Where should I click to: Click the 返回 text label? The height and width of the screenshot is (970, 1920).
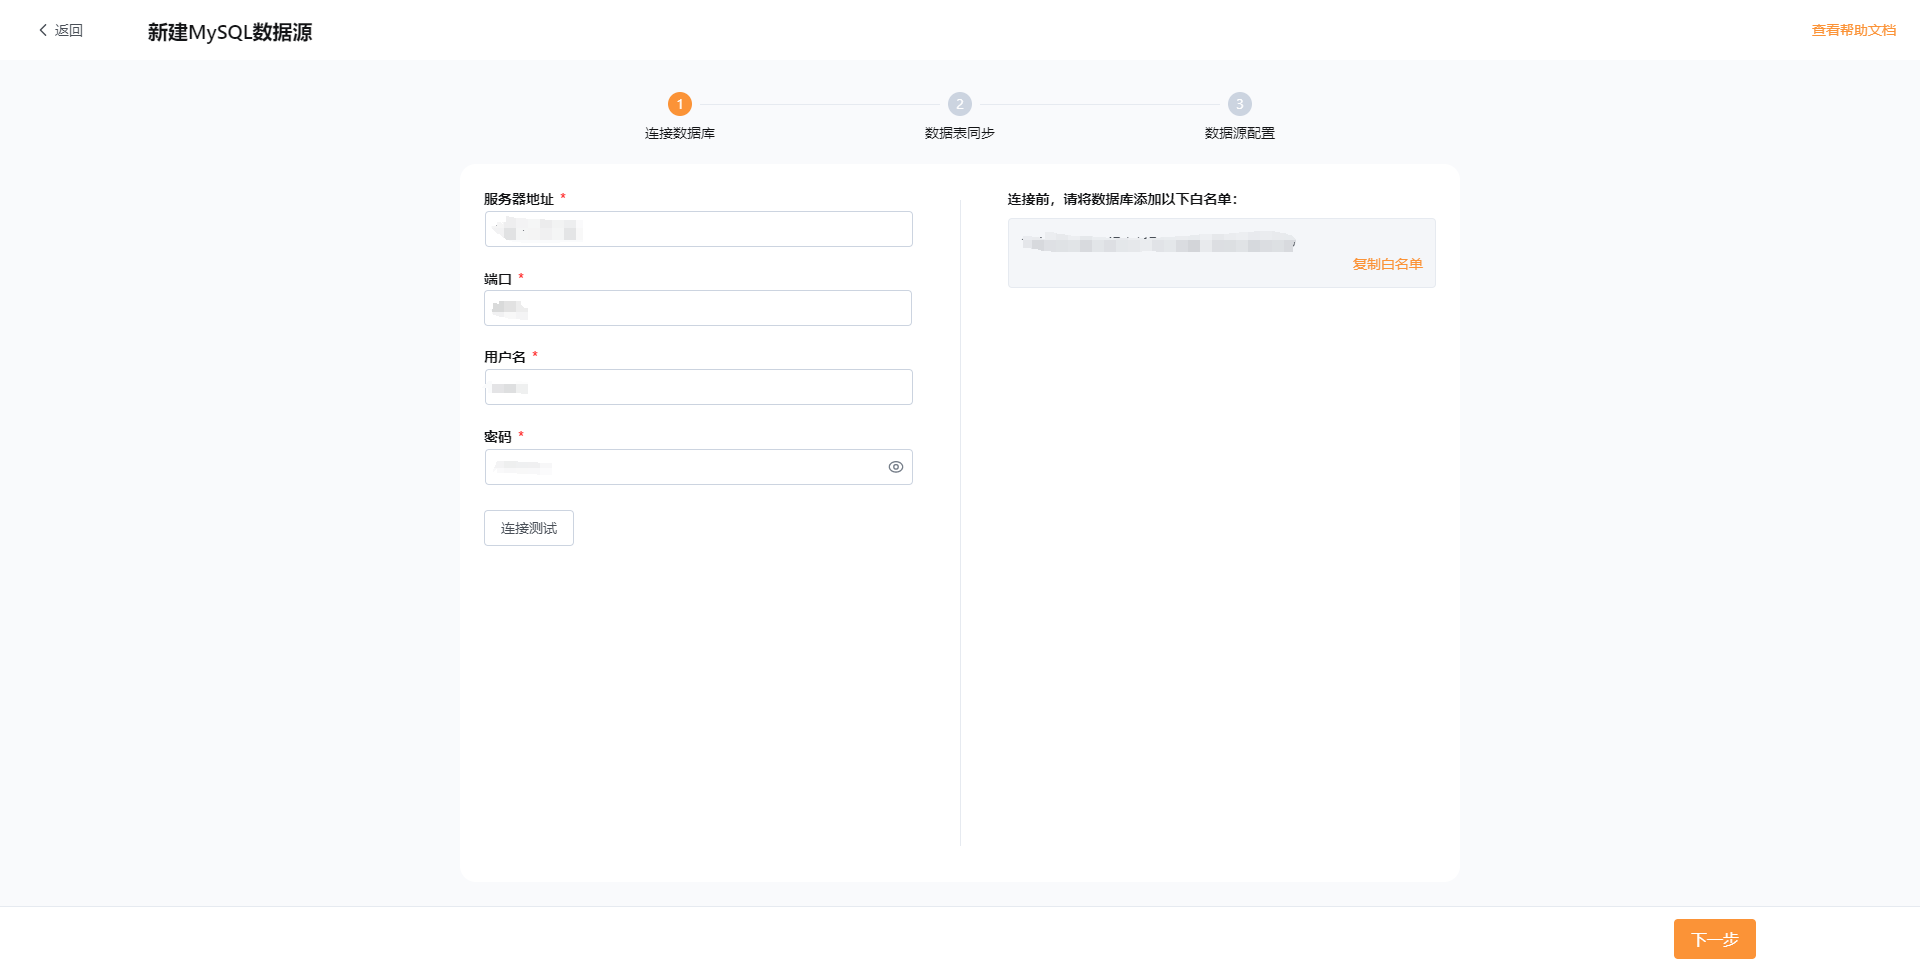coord(69,30)
